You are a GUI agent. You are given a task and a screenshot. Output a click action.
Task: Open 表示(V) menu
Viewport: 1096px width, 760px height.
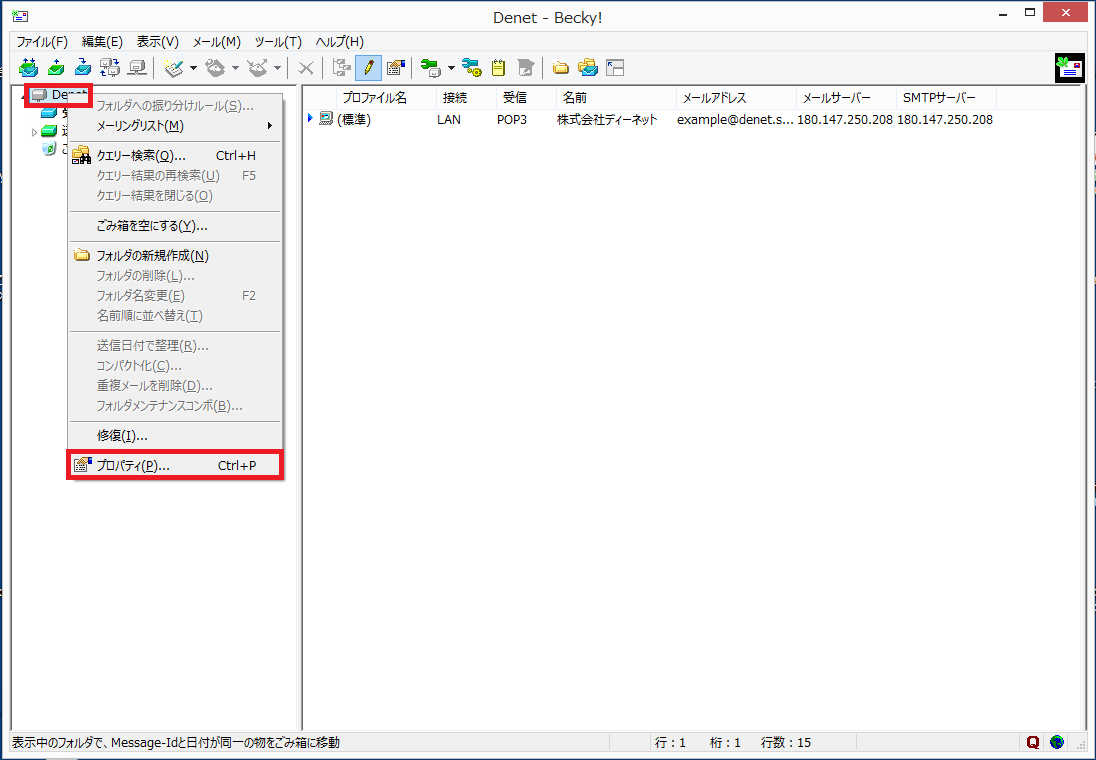click(157, 42)
